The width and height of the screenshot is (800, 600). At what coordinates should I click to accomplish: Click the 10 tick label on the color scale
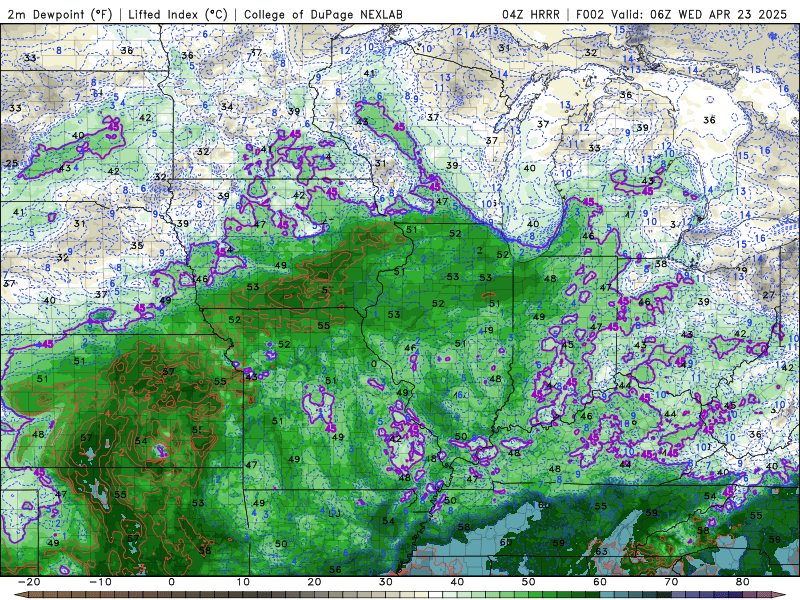point(243,582)
